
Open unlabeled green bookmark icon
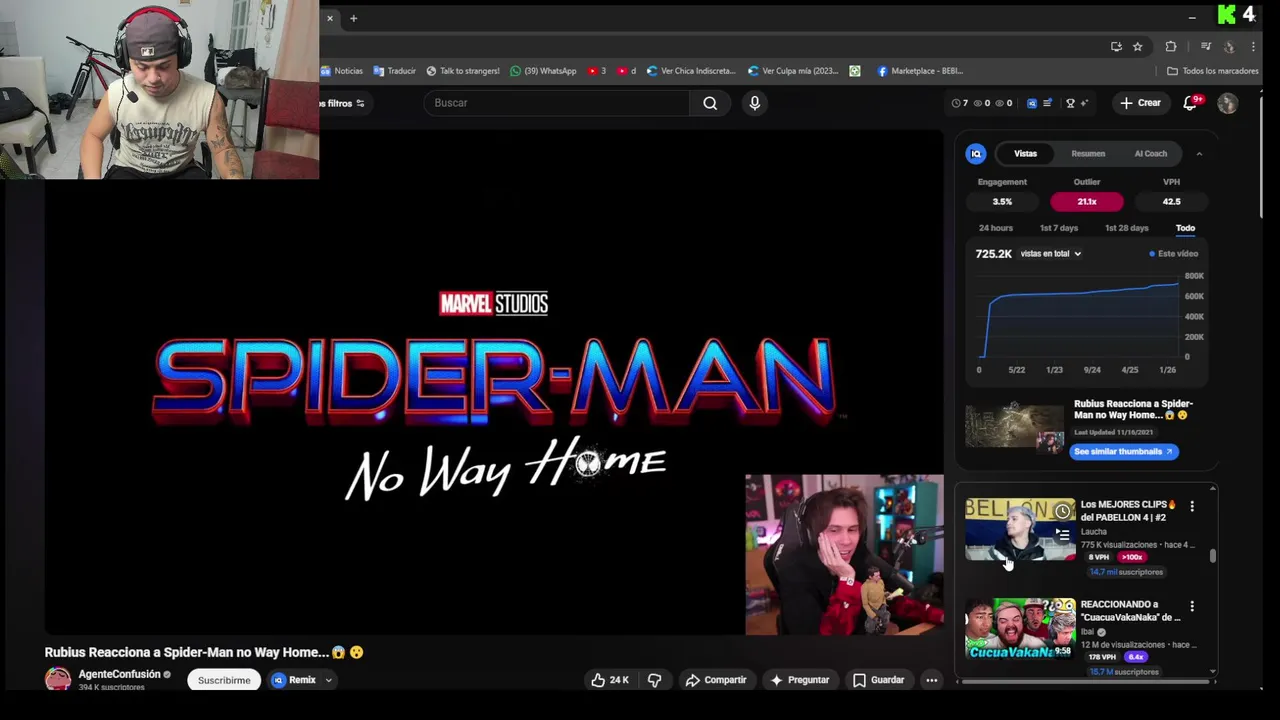pos(855,71)
